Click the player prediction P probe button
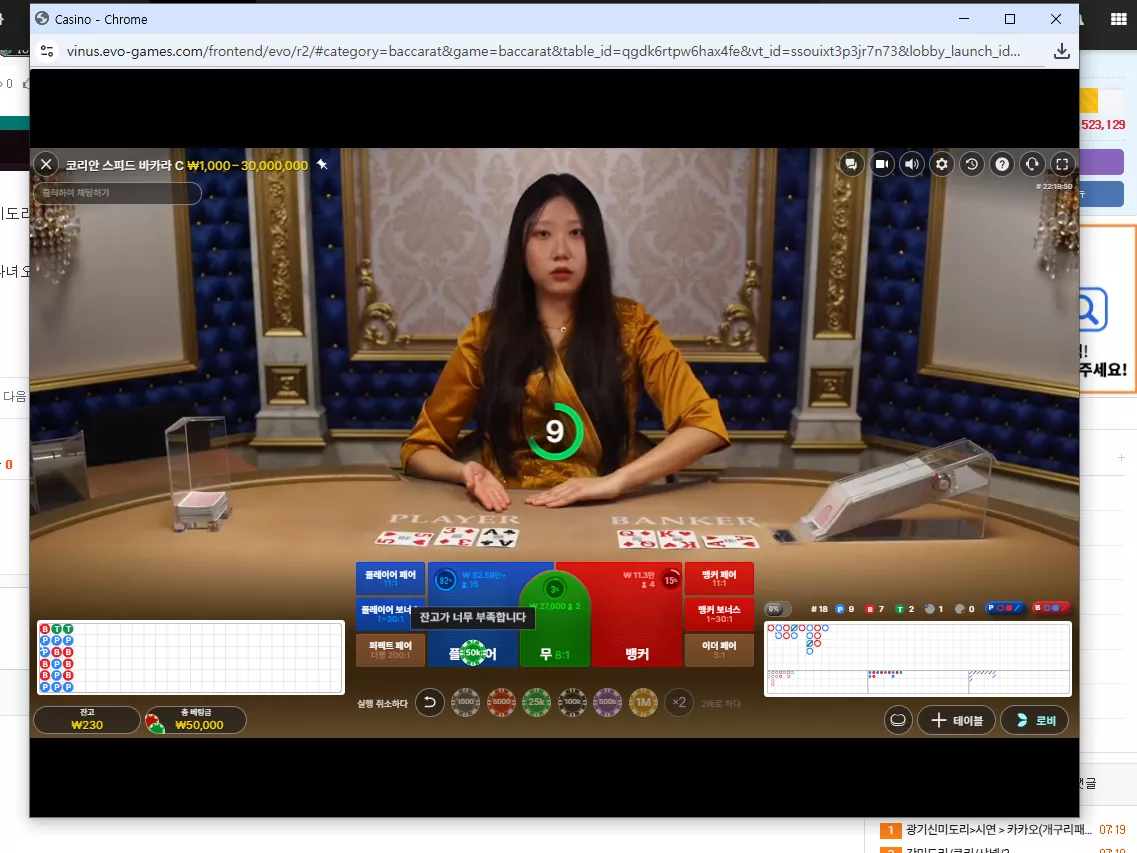 [1004, 608]
